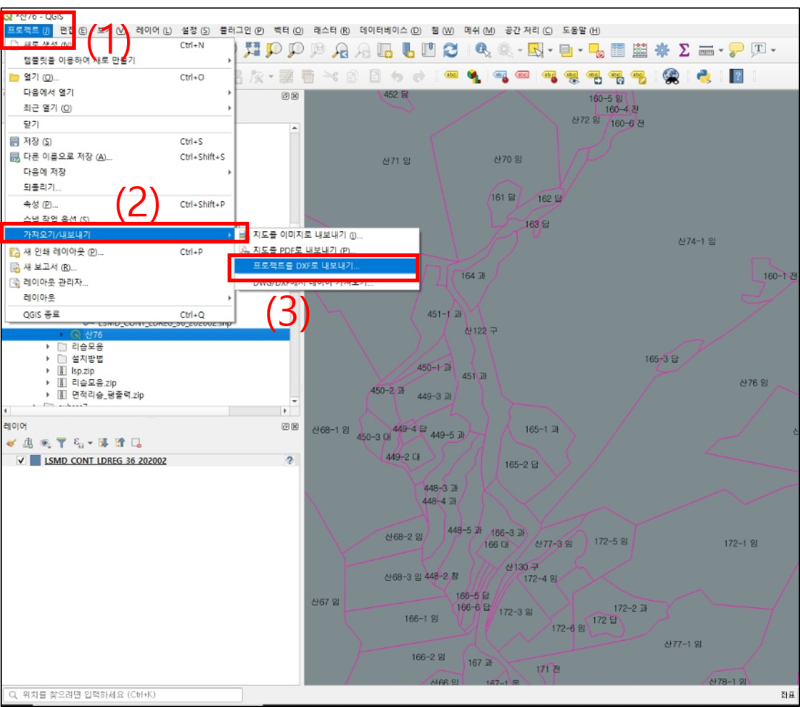Click the New Map View icon
This screenshot has height=707, width=800.
coord(385,50)
